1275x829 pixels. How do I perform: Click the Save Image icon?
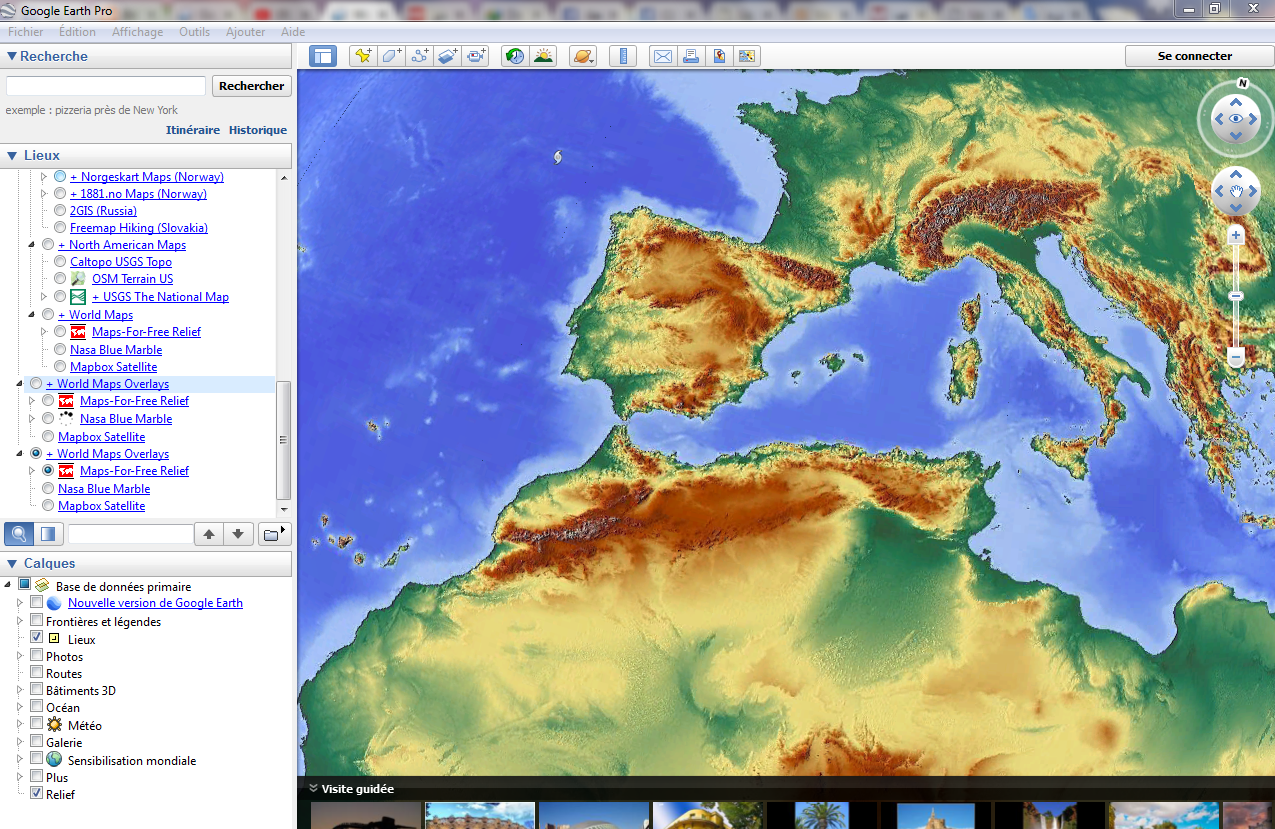point(719,56)
